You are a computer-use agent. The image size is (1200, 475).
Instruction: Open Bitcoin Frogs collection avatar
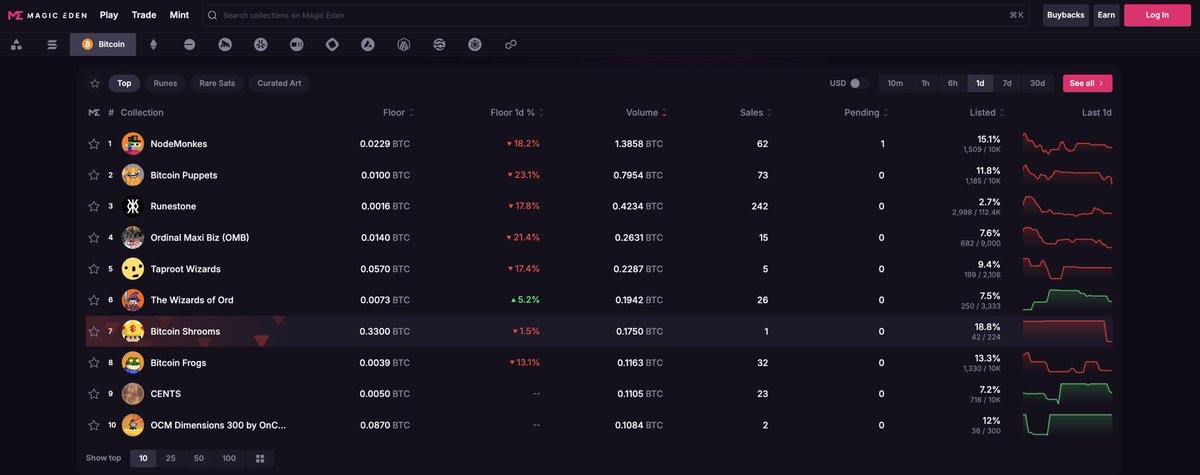[x=133, y=362]
